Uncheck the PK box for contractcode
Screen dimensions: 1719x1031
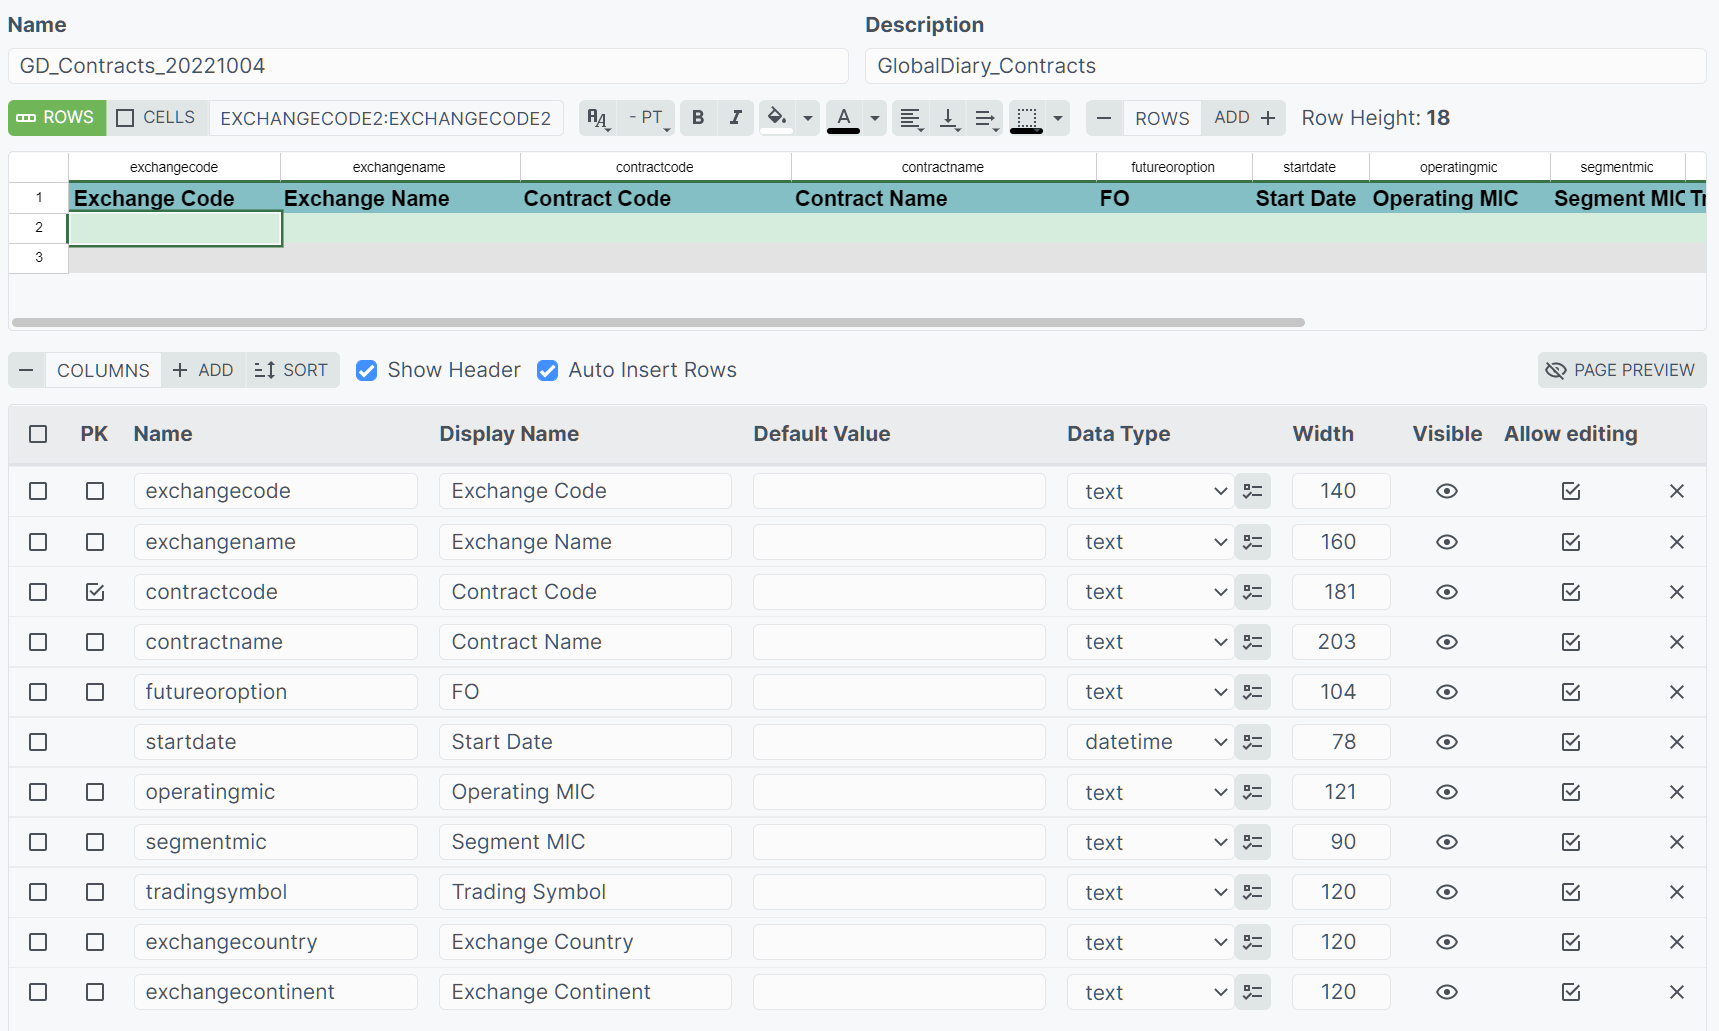pyautogui.click(x=95, y=592)
